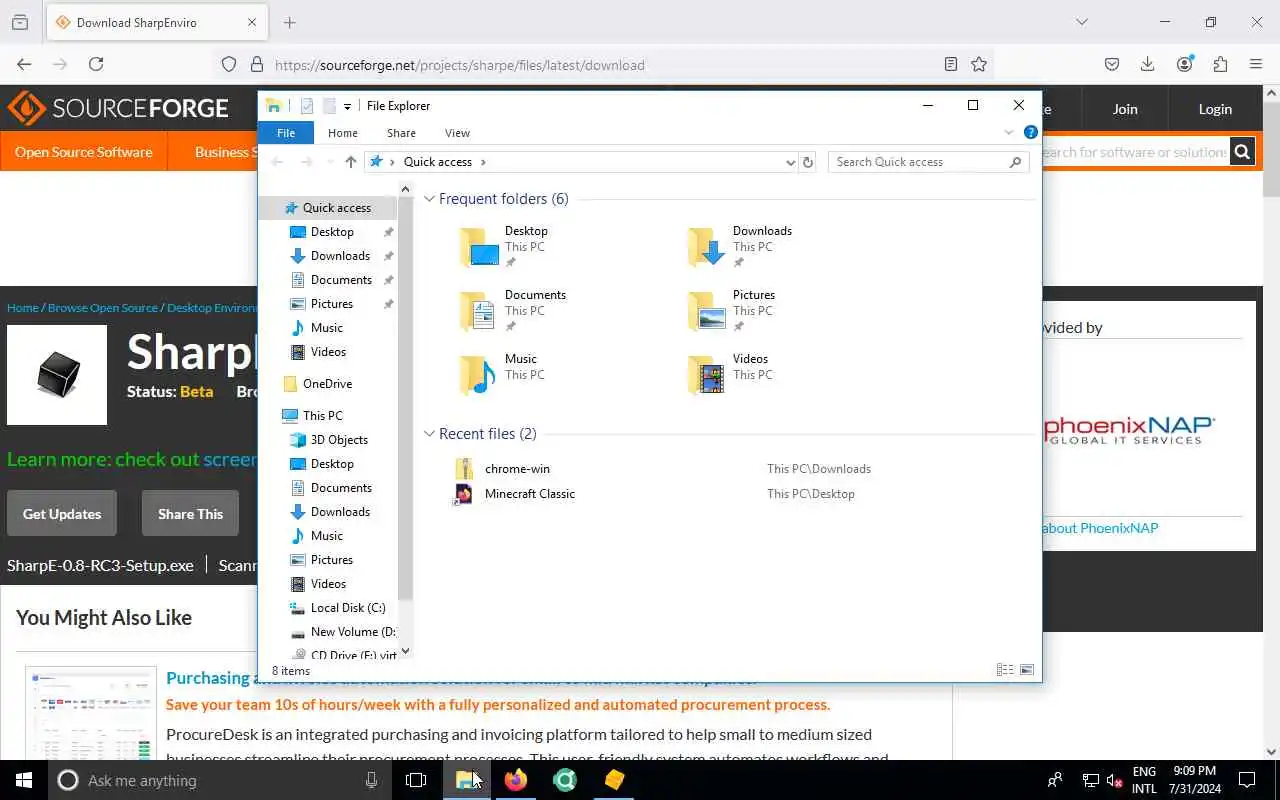This screenshot has height=800, width=1280.
Task: Open the notification center icon
Action: pos(1247,780)
